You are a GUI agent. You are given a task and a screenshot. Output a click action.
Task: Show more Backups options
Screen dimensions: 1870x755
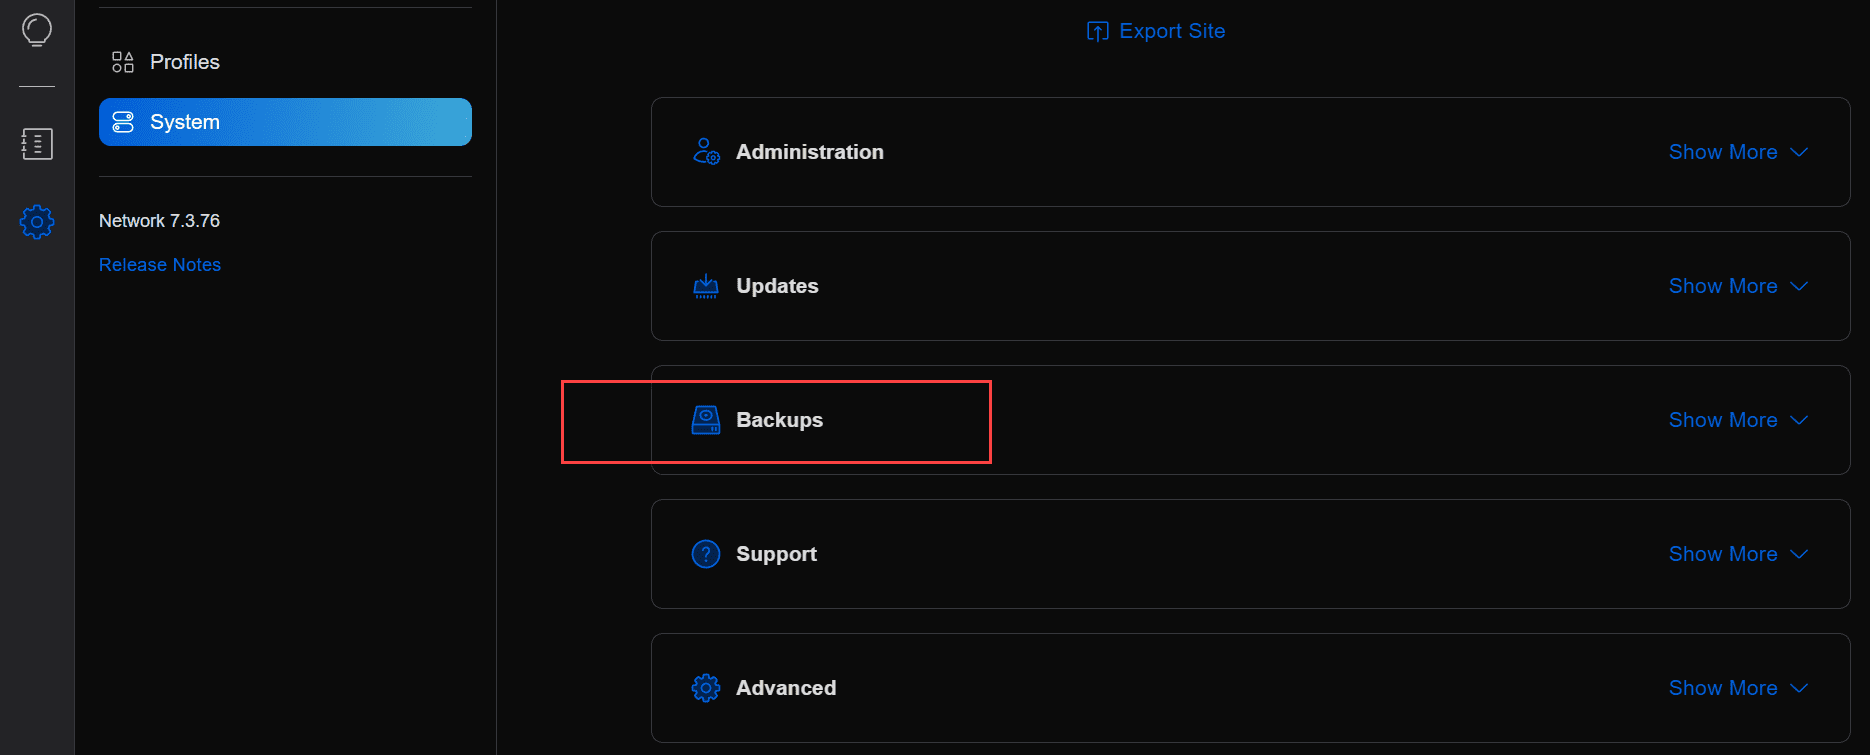pos(1738,420)
